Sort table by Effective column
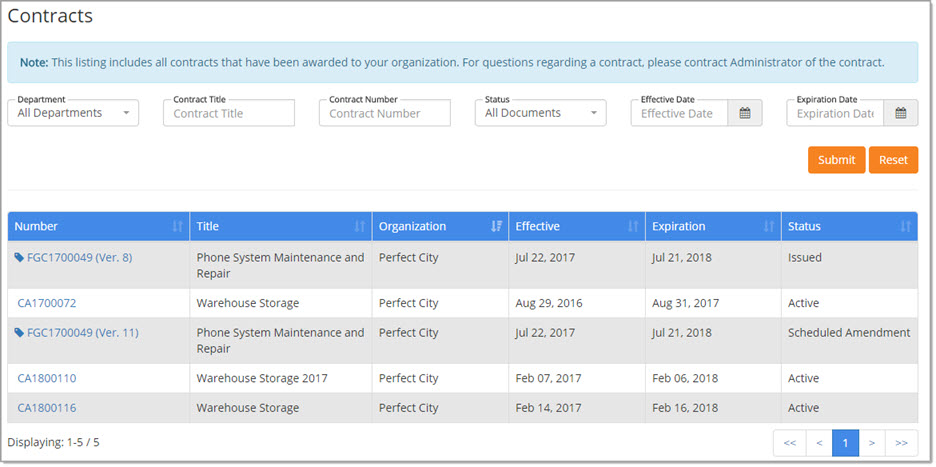Viewport: 936px width, 467px height. coord(632,227)
